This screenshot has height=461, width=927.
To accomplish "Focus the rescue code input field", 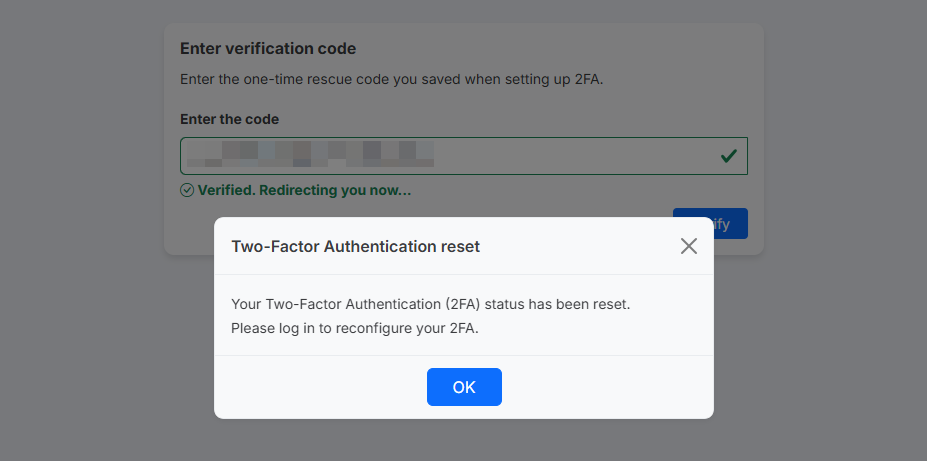I will point(464,156).
